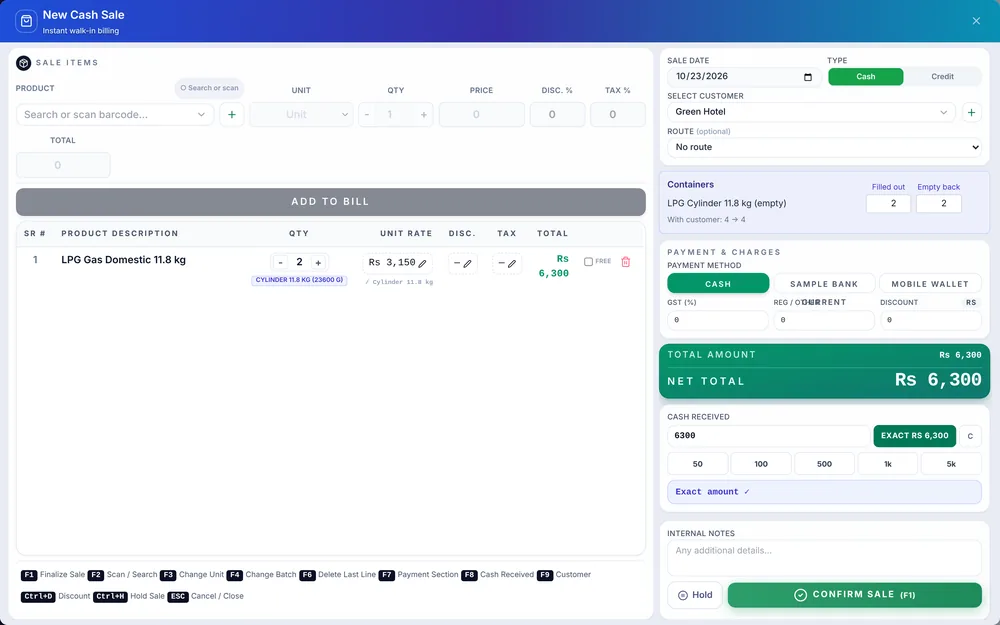This screenshot has height=625, width=1000.
Task: Add 5k to cash received
Action: coord(951,464)
